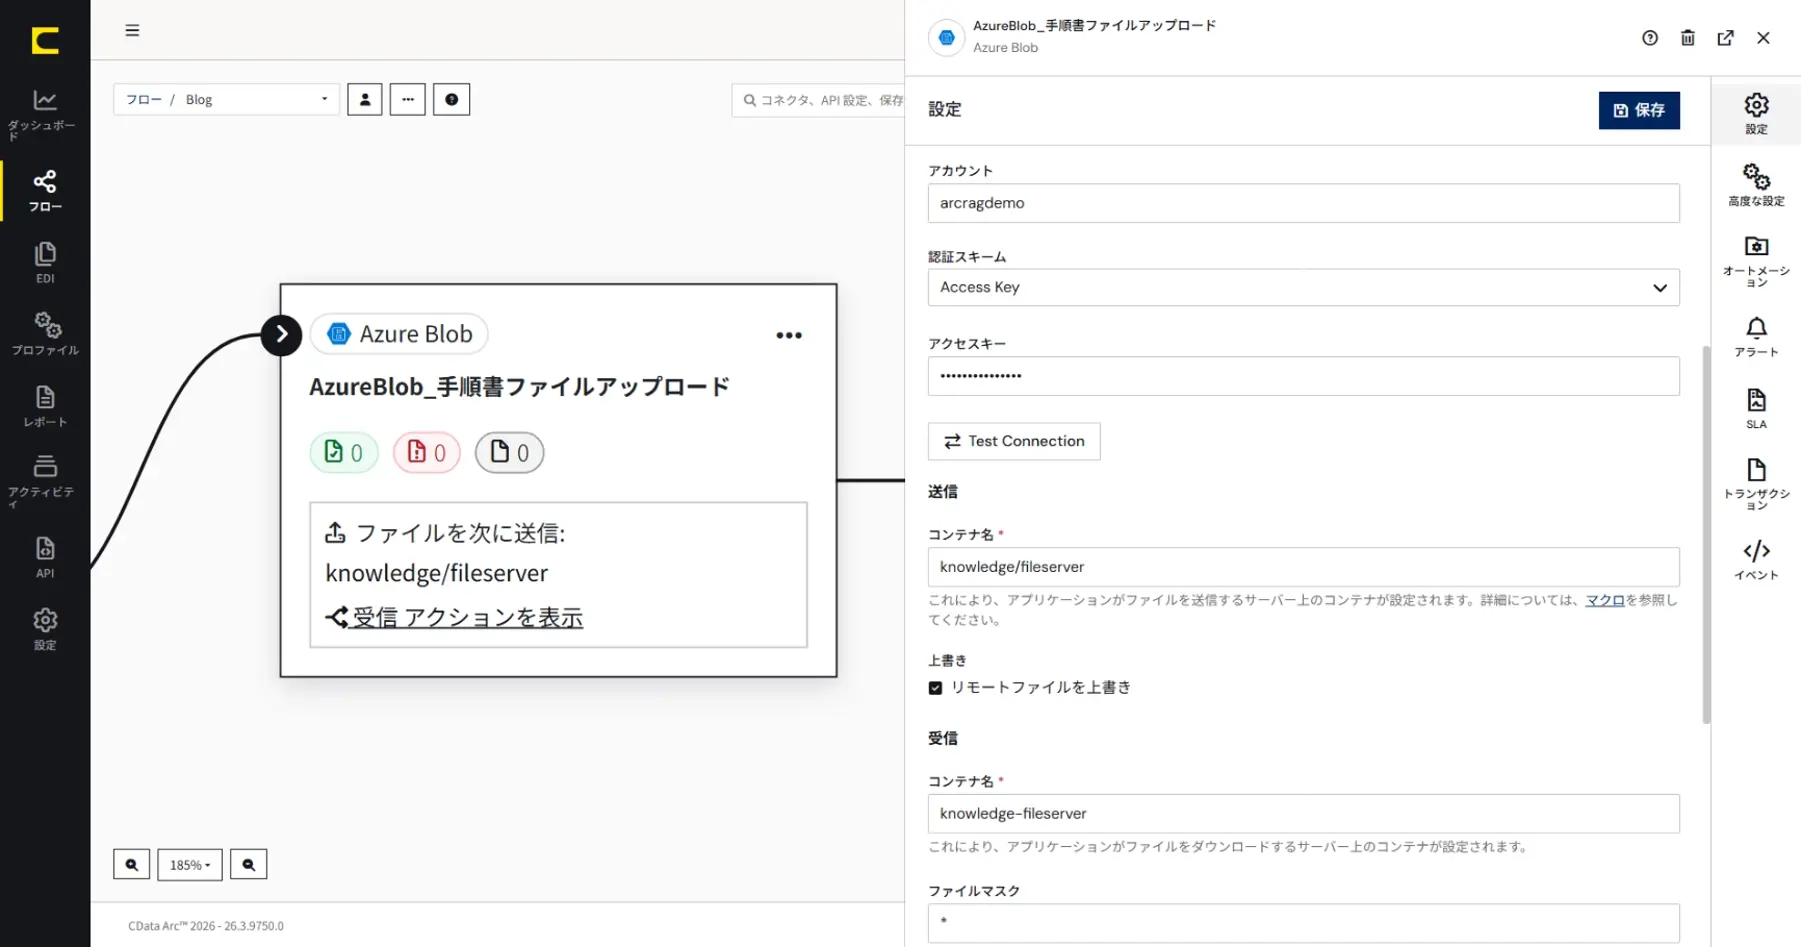Click the アカウント field containing arcragdemo
1801x947 pixels.
tap(1303, 203)
